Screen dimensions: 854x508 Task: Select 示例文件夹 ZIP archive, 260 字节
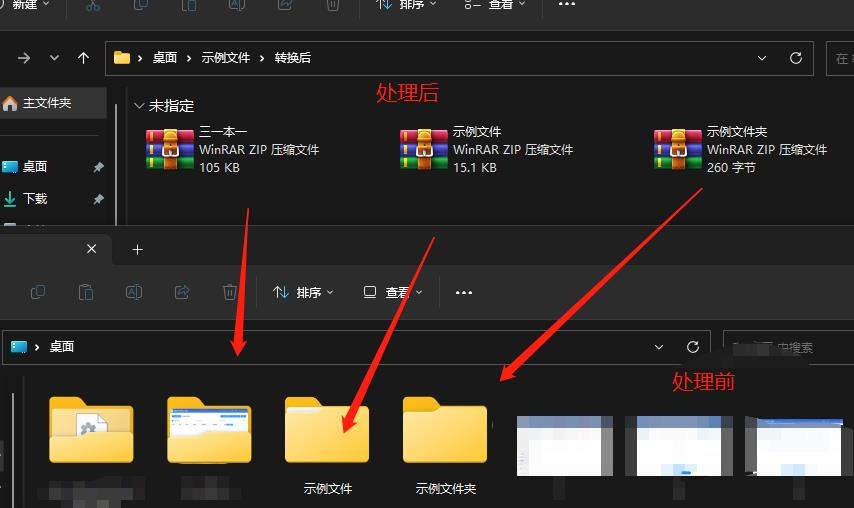tap(741, 149)
